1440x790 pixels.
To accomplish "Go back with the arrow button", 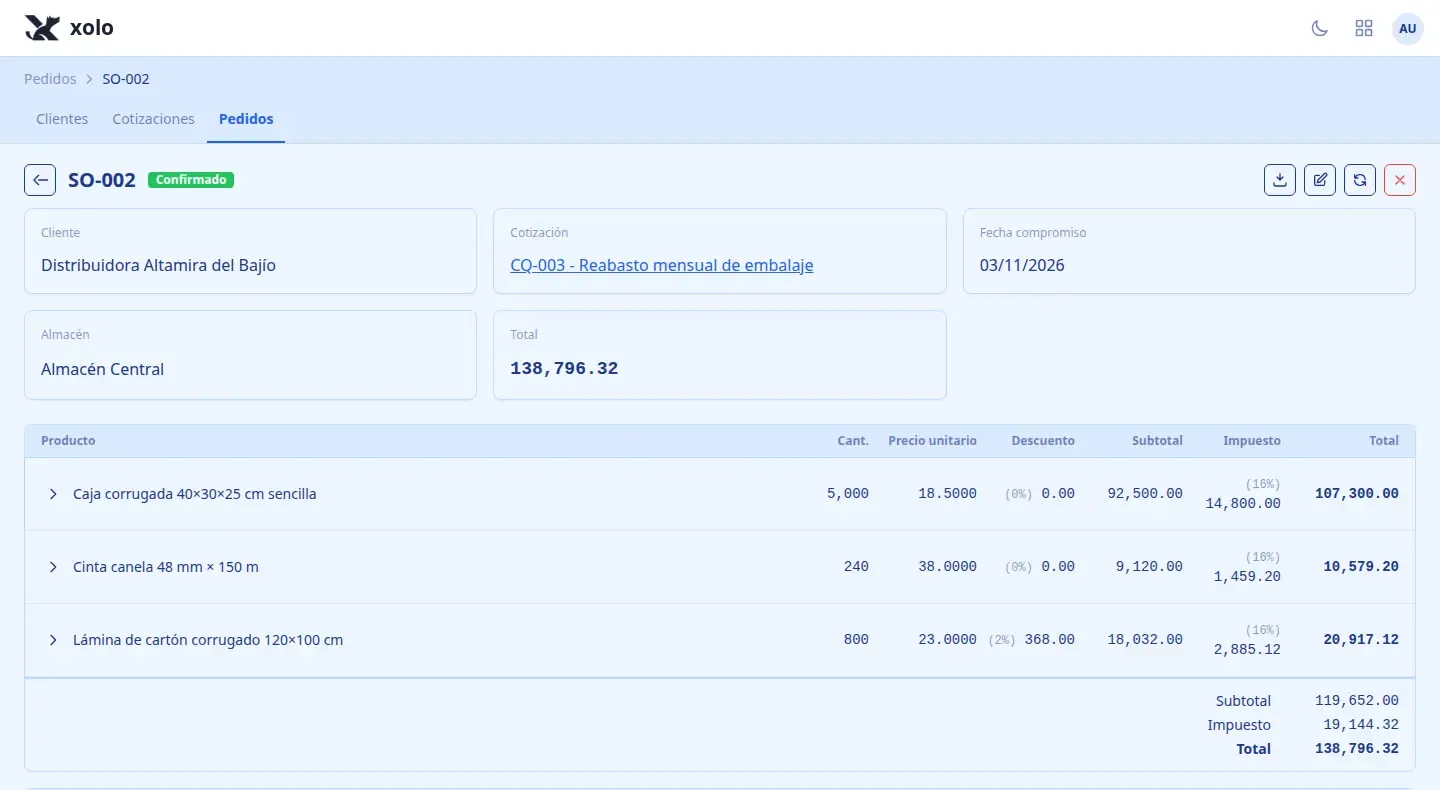I will point(40,180).
